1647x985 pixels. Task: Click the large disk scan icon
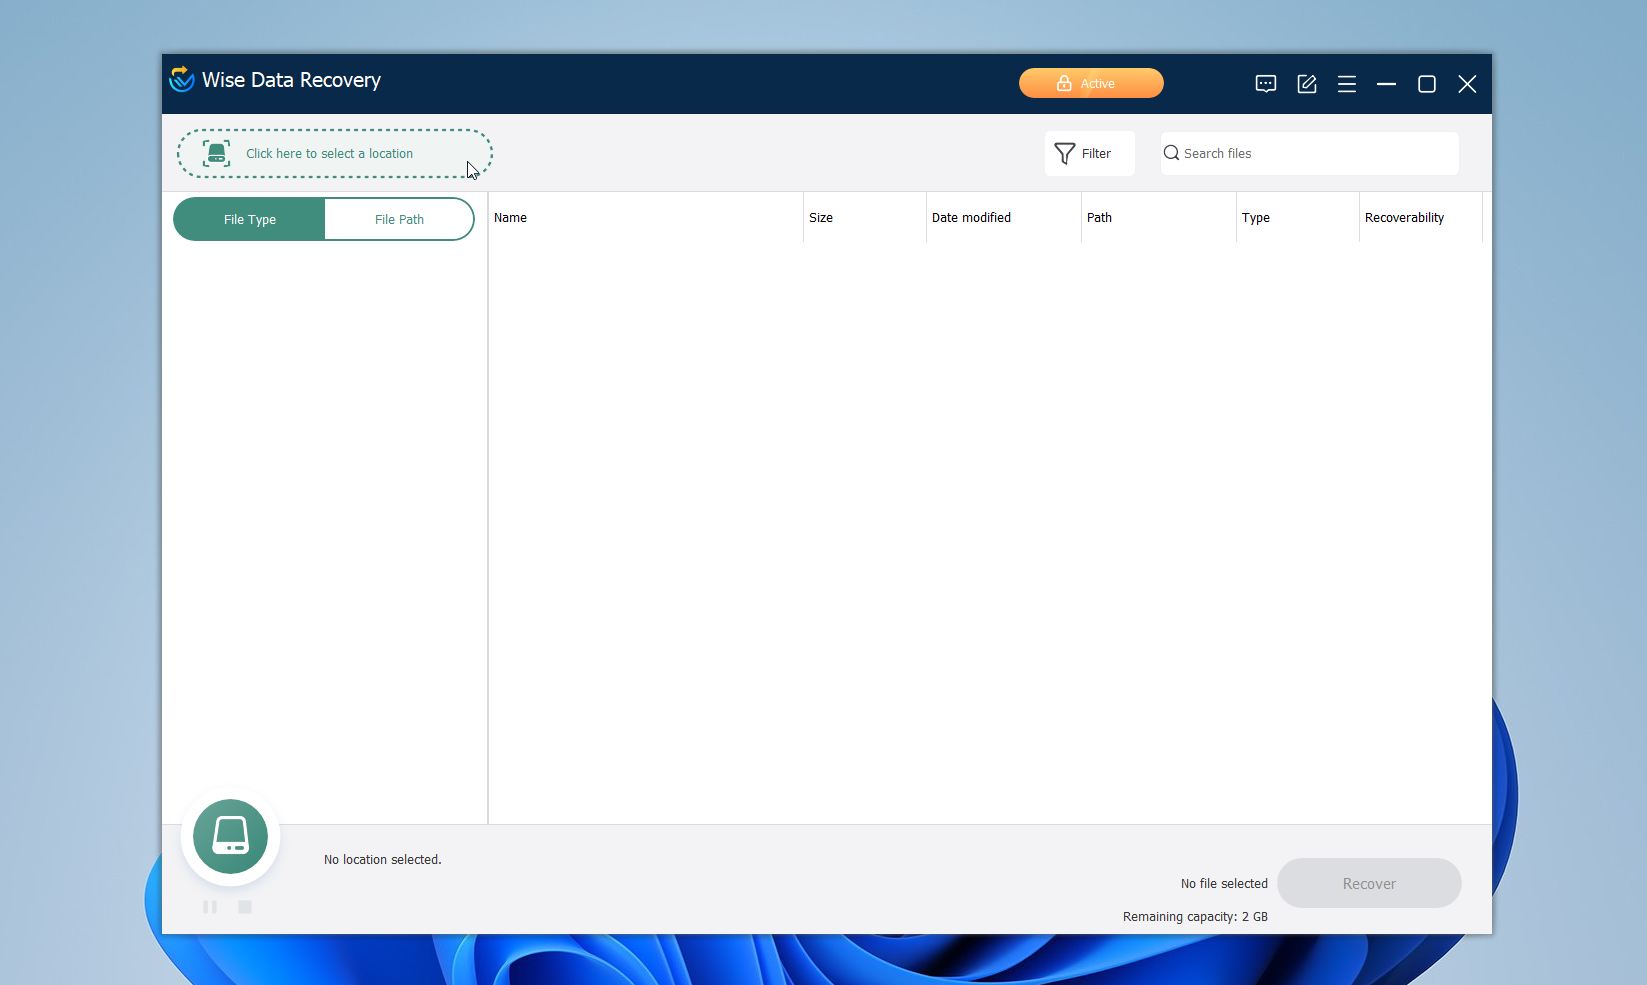pos(230,836)
